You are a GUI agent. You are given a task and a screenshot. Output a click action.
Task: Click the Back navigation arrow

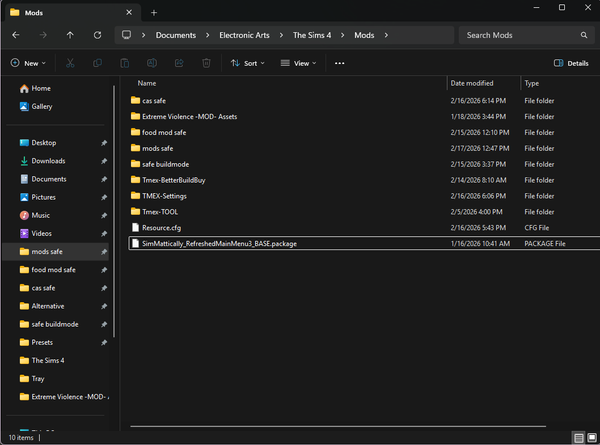(x=15, y=35)
